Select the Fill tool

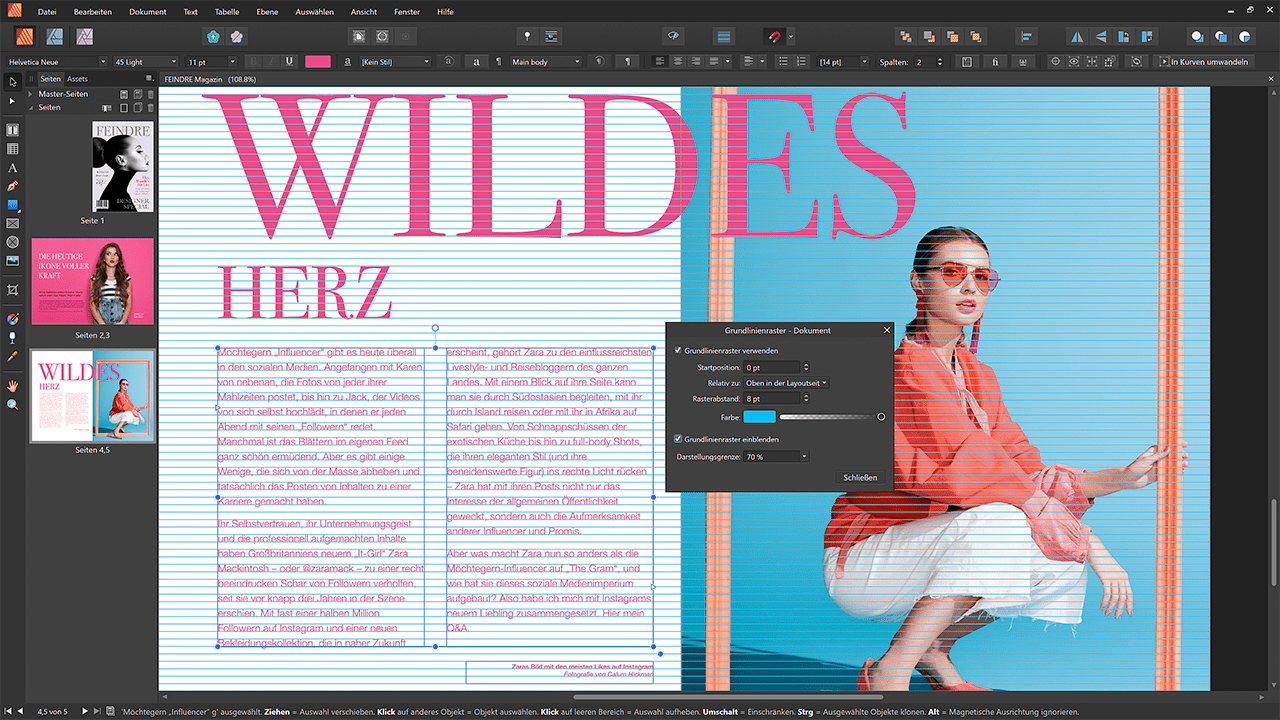pyautogui.click(x=12, y=318)
